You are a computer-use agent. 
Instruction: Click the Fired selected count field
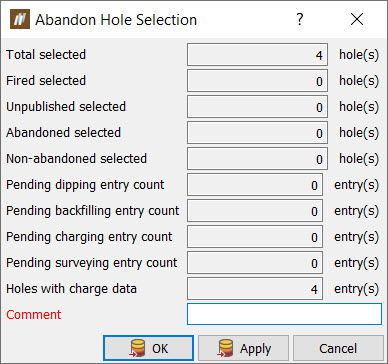(257, 80)
